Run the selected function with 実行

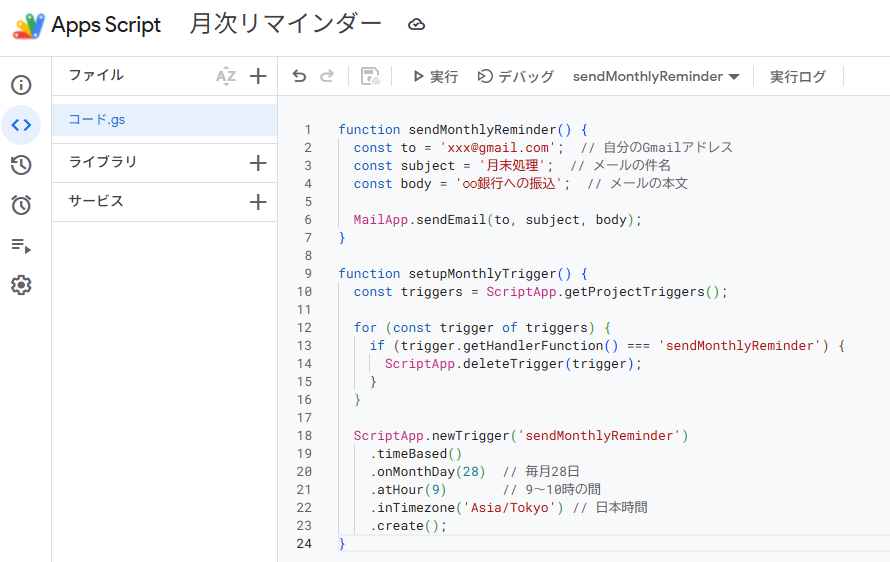(x=435, y=76)
